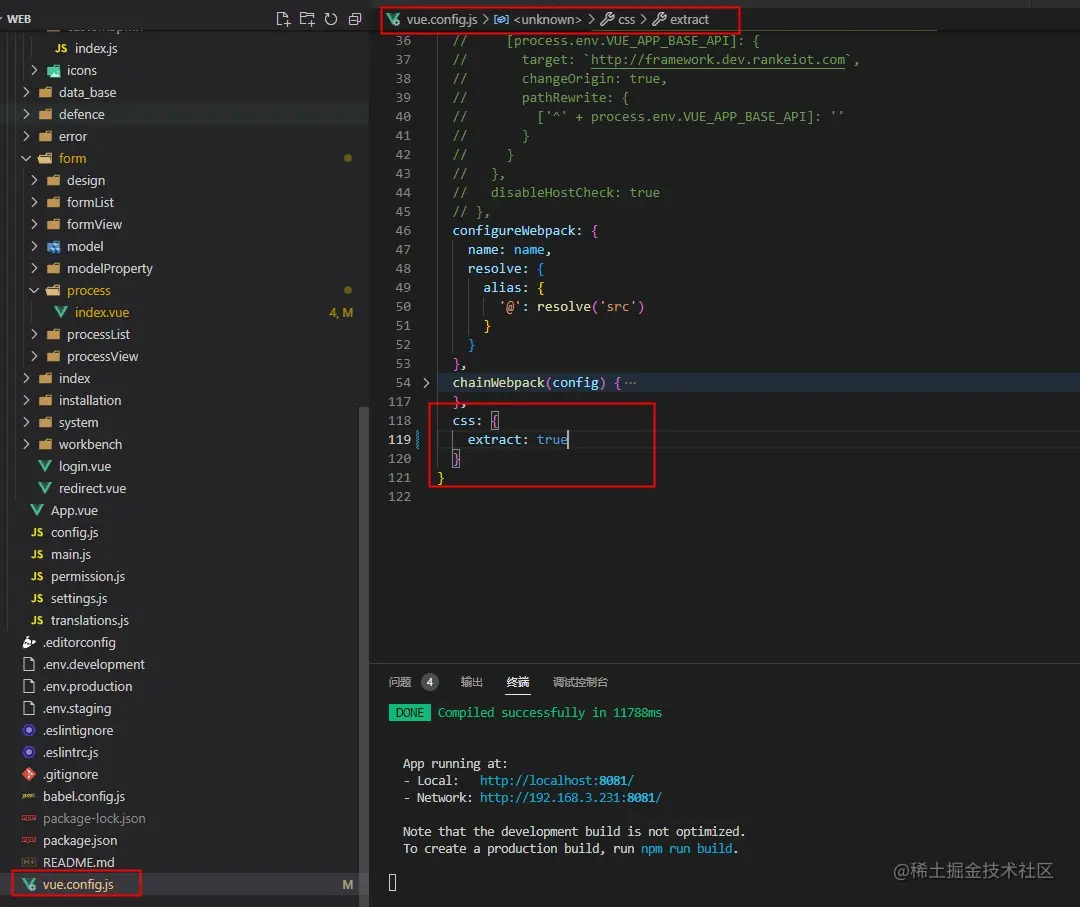Click the New Folder icon in explorer header
Image resolution: width=1080 pixels, height=907 pixels.
(307, 19)
